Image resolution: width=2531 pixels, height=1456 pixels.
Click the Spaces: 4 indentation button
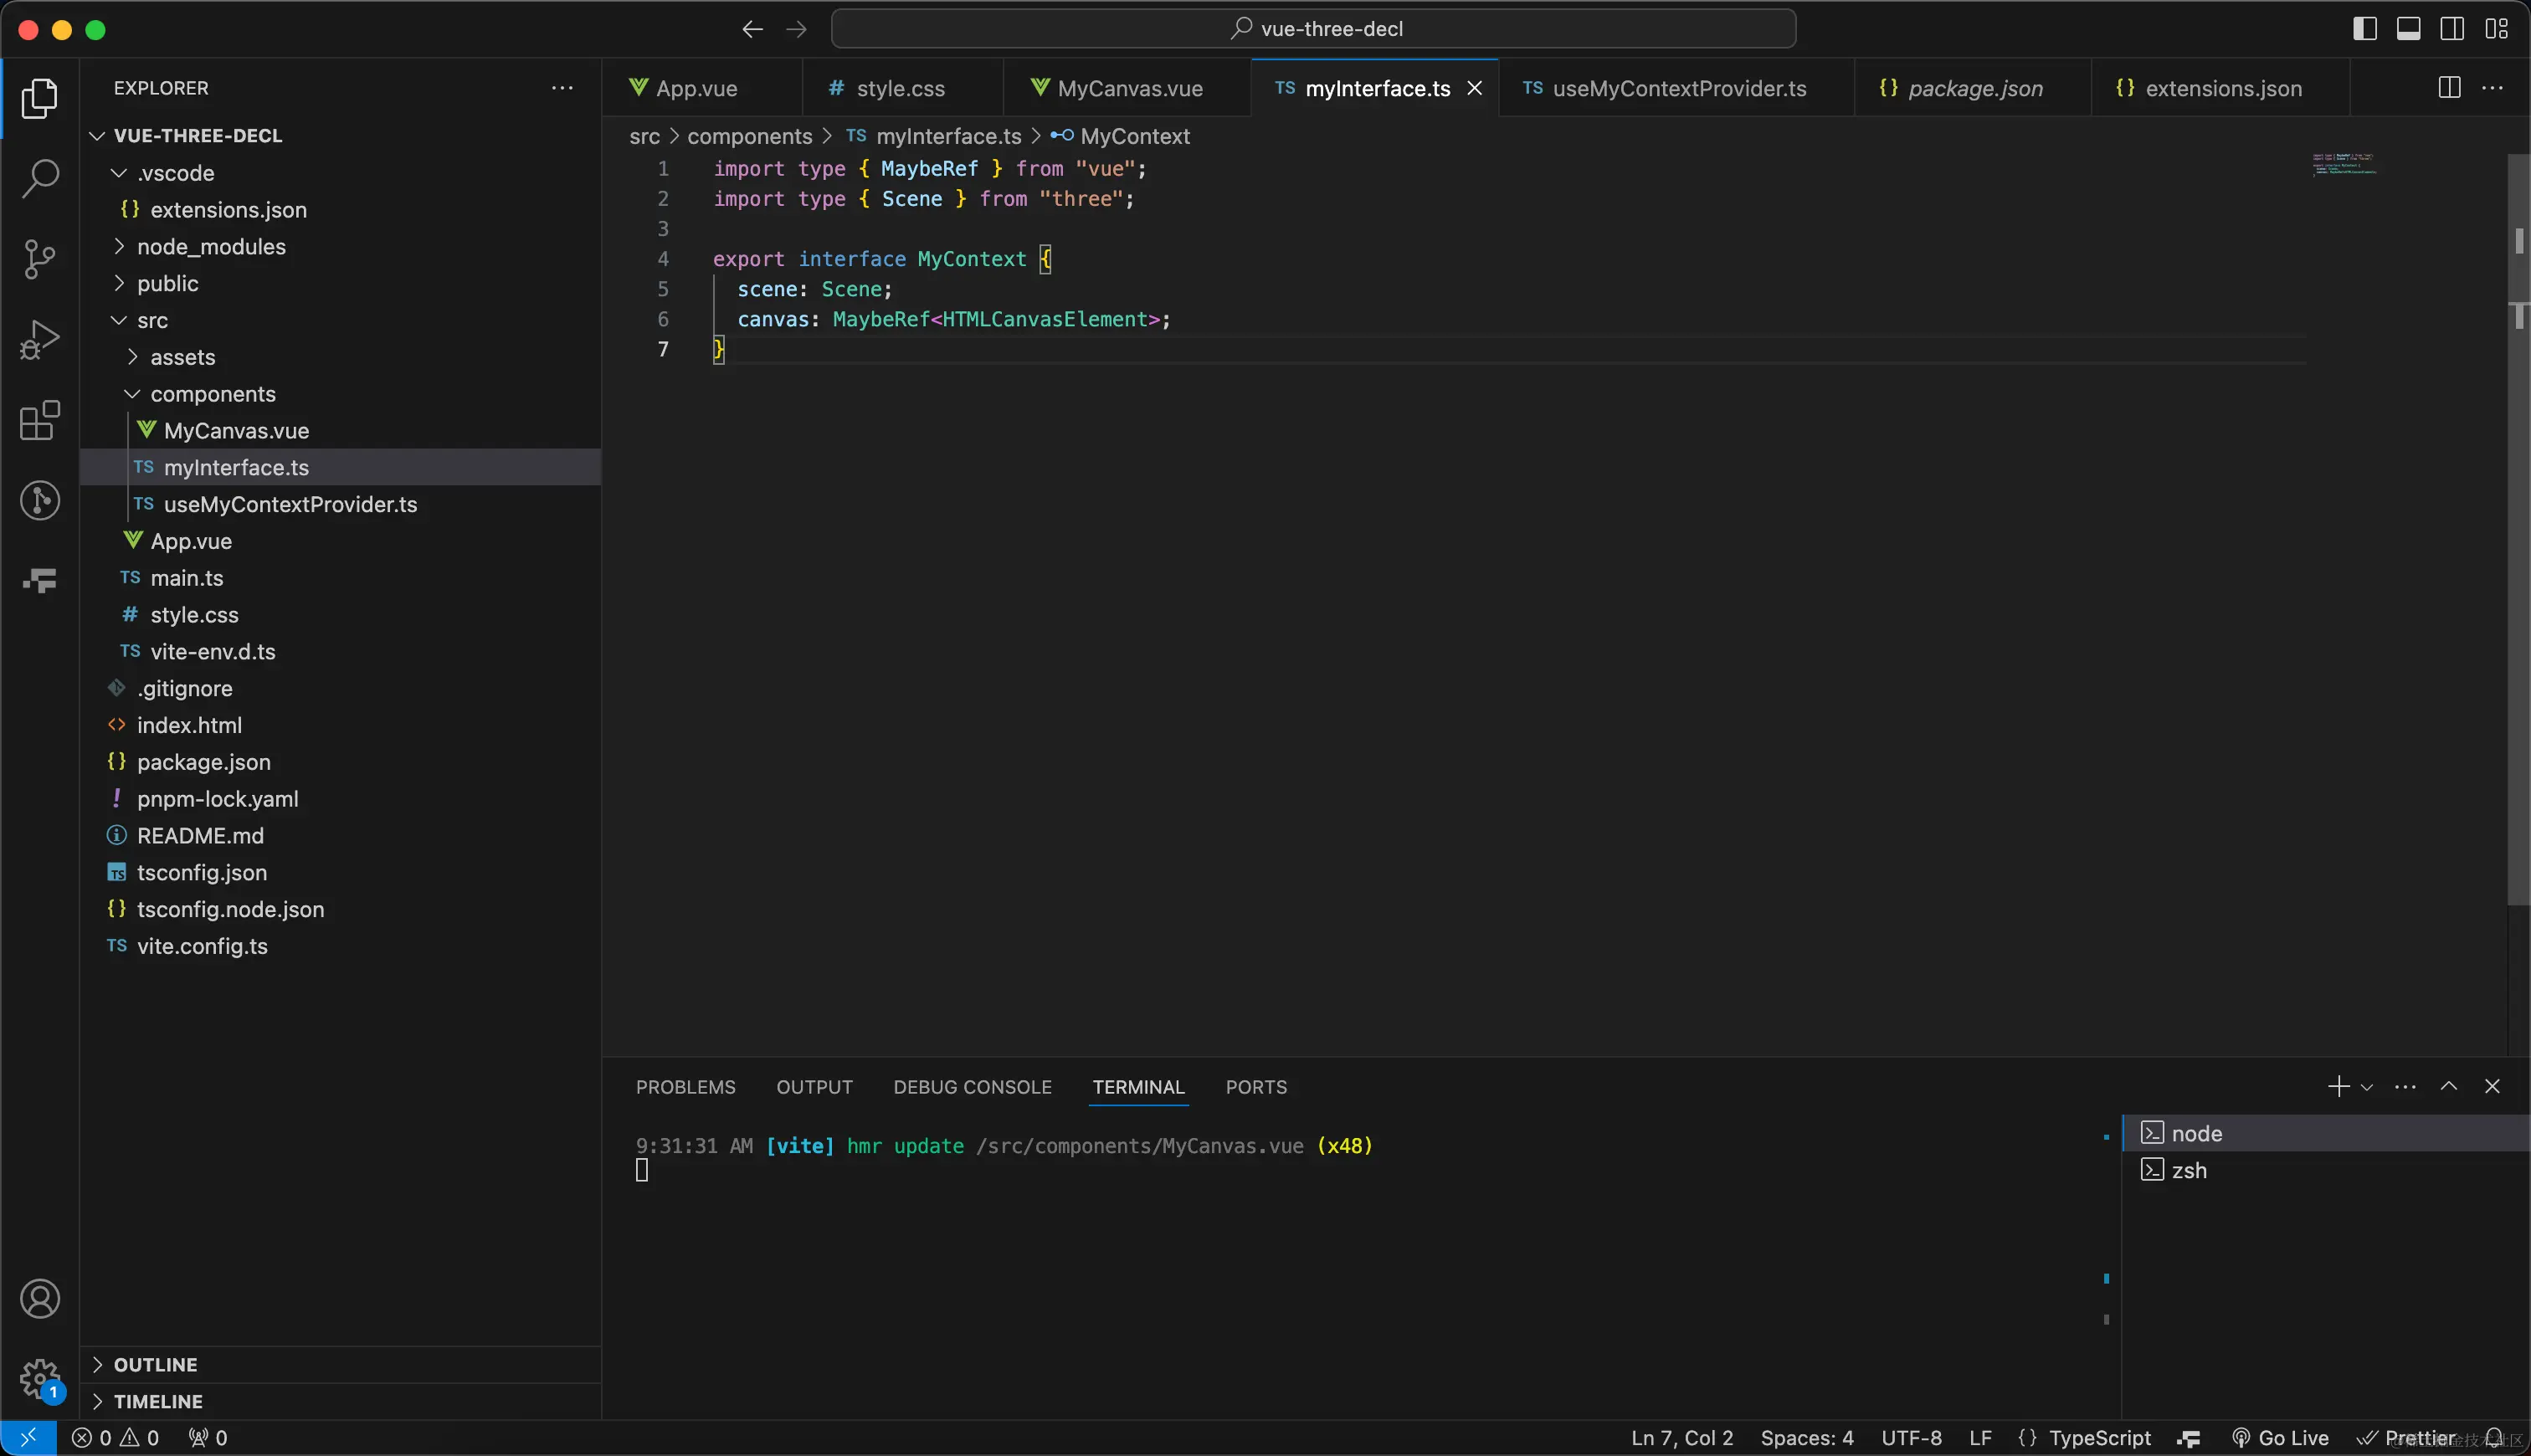pos(1806,1438)
